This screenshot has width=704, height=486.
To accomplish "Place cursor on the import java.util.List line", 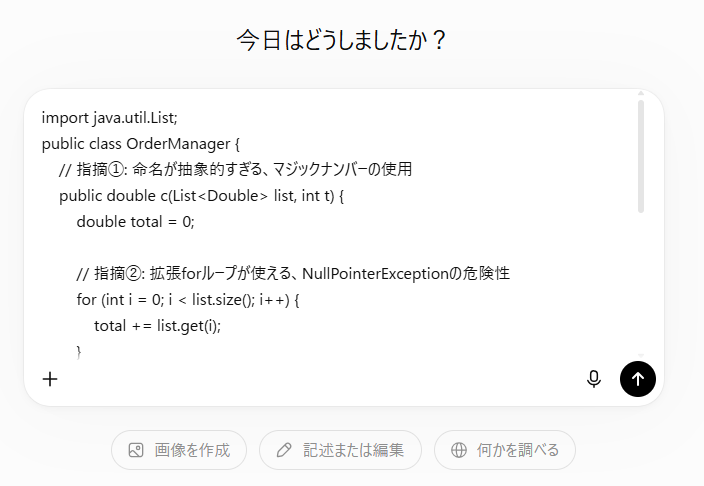I will pos(110,118).
